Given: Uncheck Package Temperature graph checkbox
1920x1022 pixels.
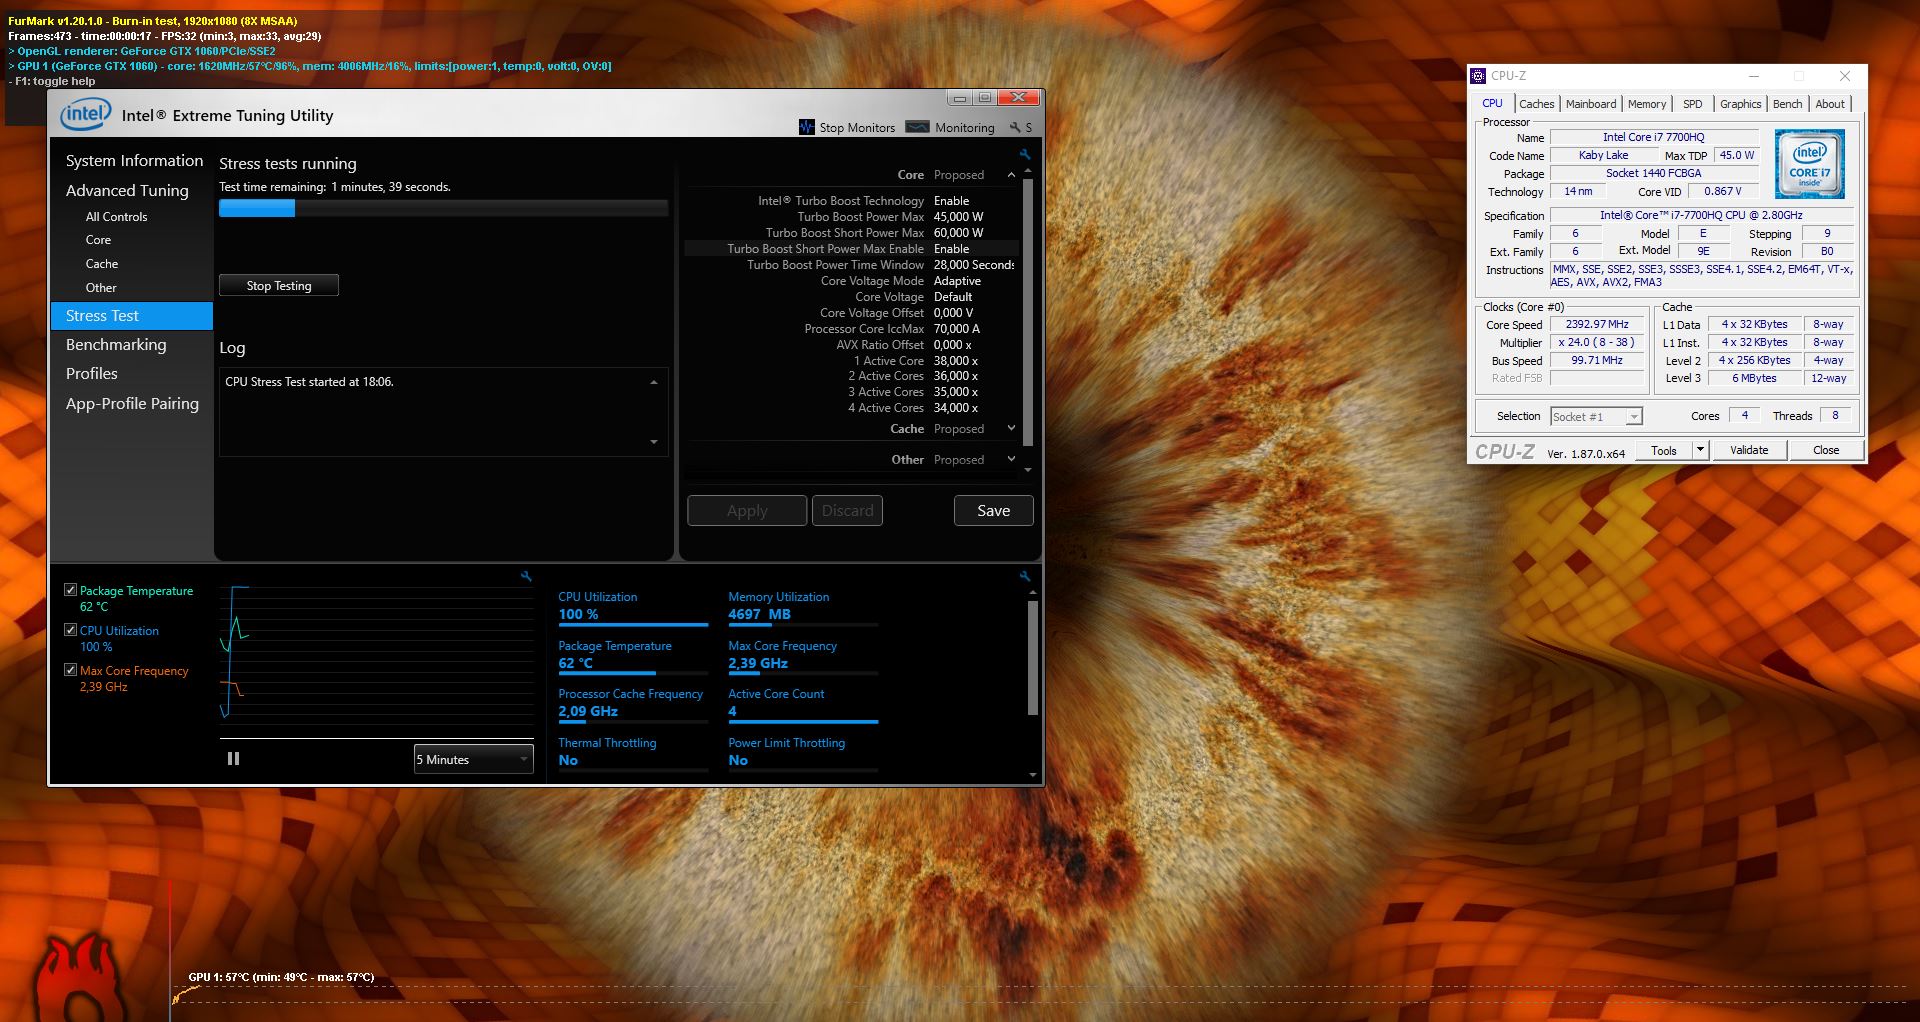Looking at the screenshot, I should pos(70,590).
